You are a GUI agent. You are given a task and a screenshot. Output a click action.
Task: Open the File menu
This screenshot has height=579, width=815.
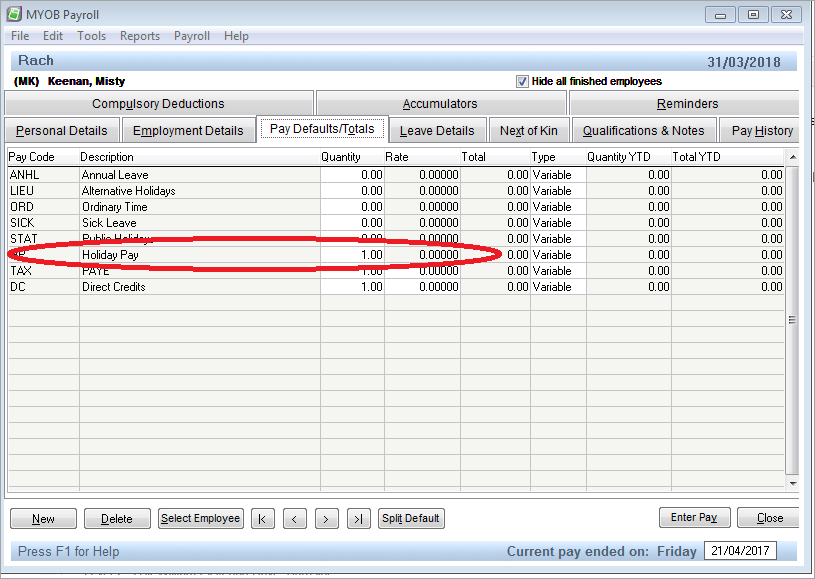20,36
